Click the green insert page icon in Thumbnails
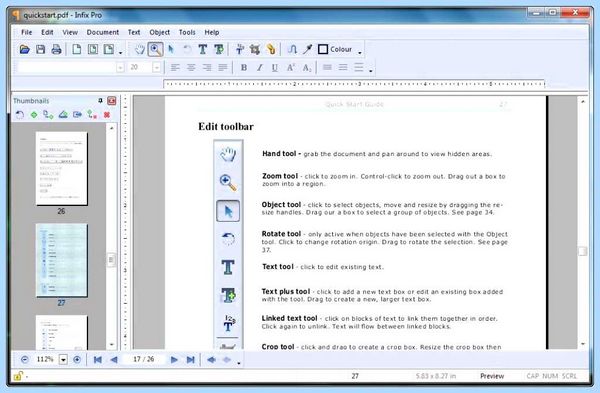This screenshot has width=600, height=393. (34, 114)
